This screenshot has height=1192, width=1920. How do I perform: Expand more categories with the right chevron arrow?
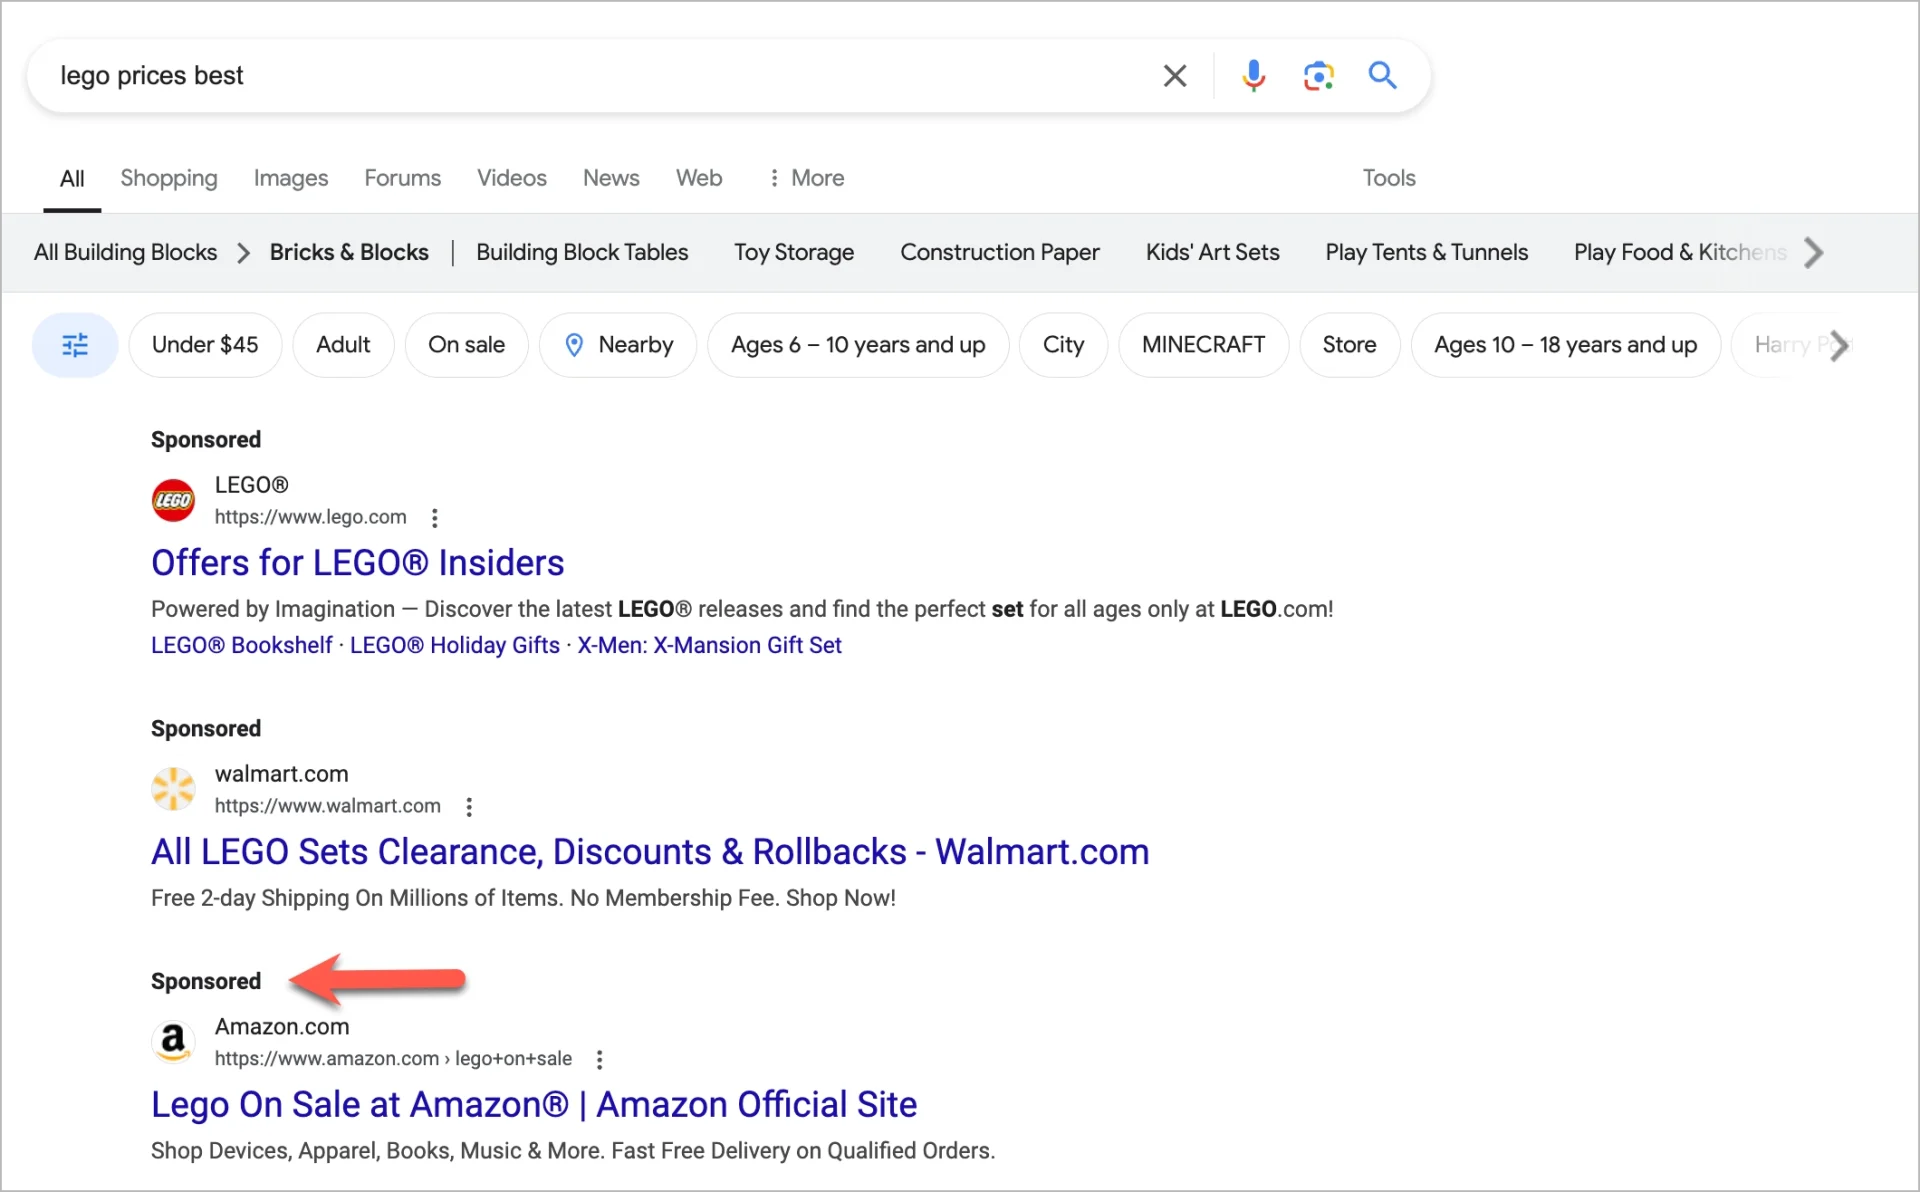point(1813,252)
